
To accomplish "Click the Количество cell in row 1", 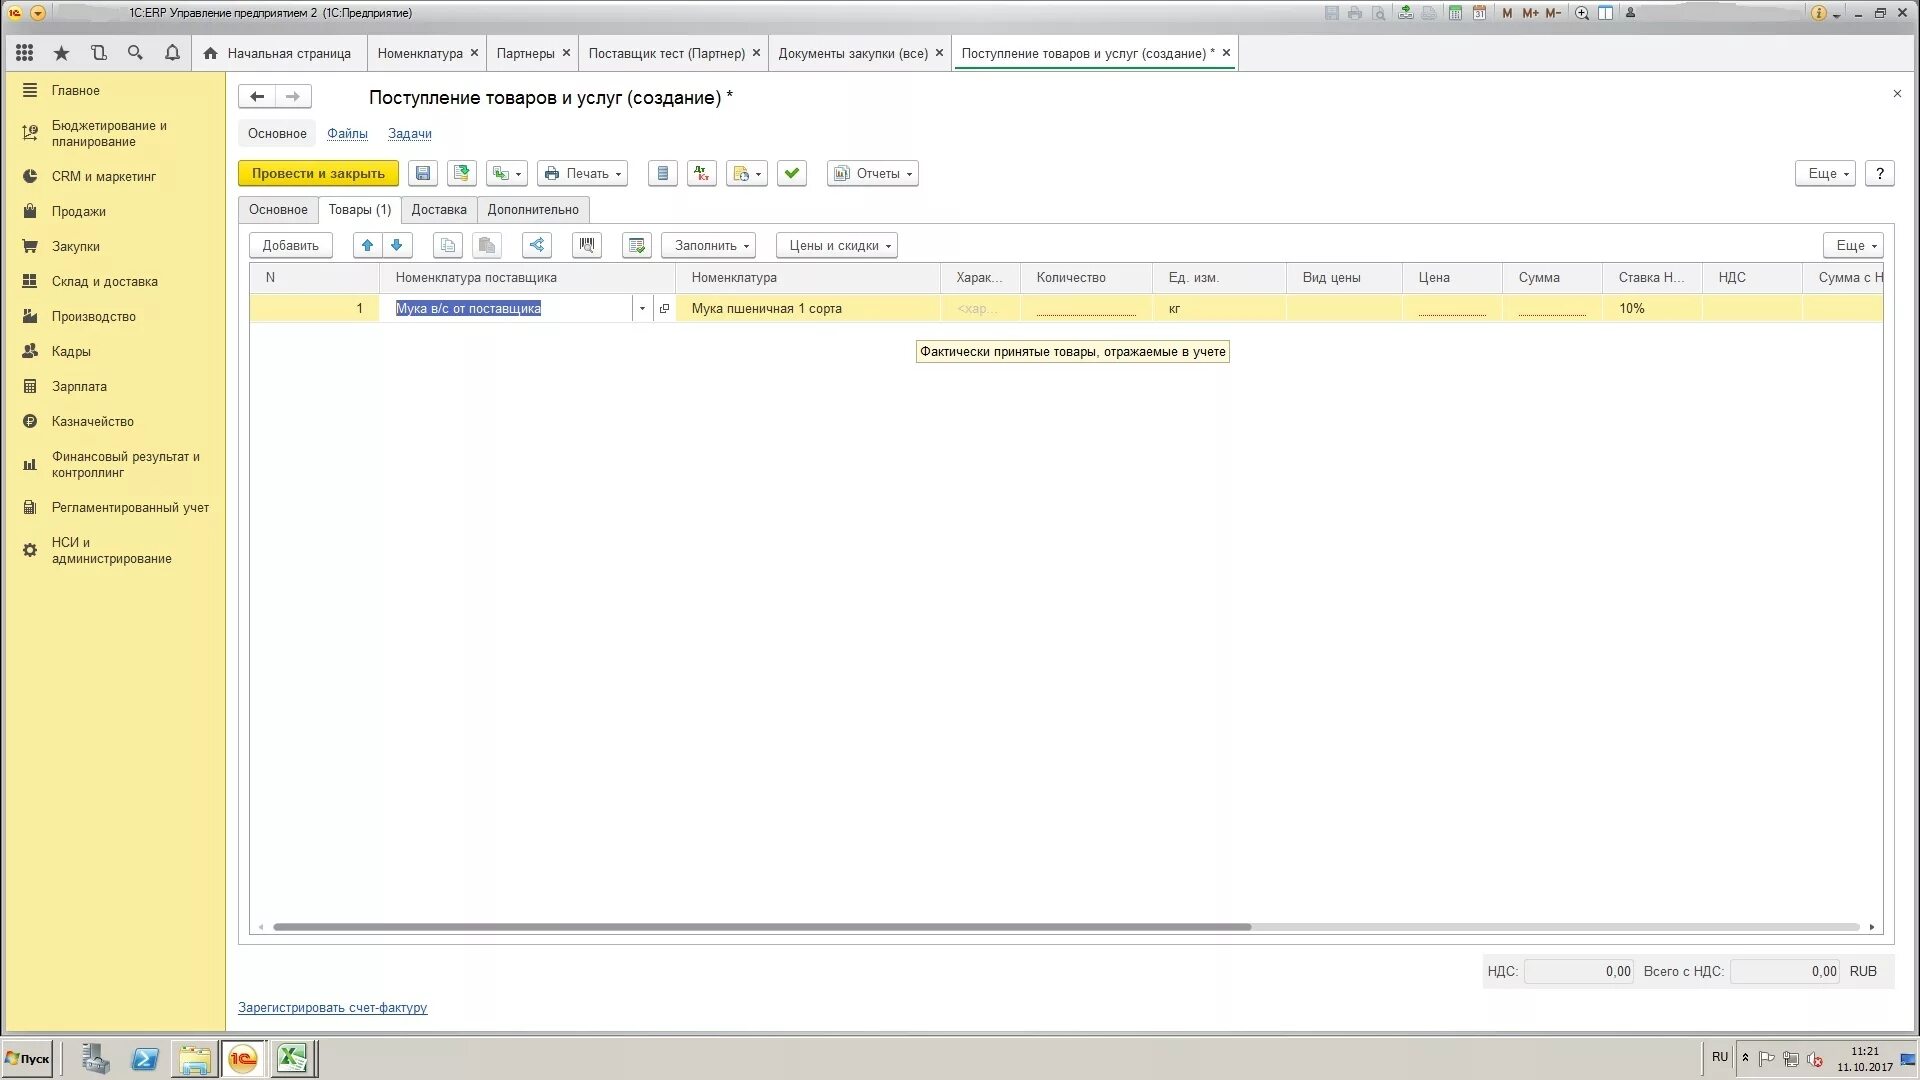I will 1085,309.
